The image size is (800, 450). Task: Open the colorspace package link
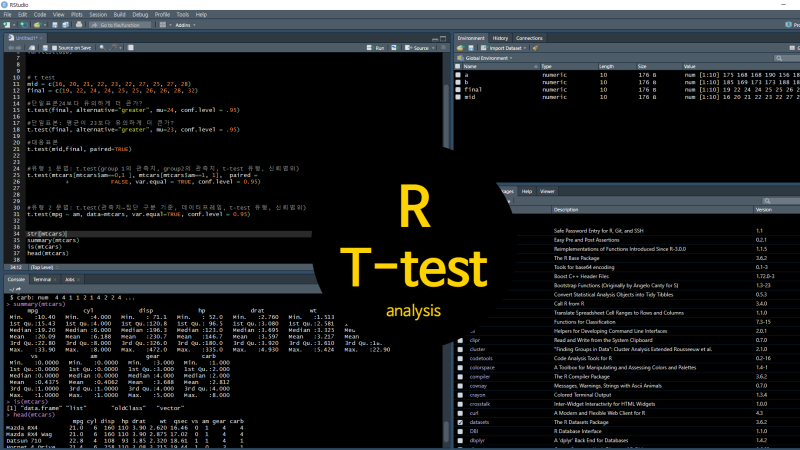pyautogui.click(x=482, y=368)
